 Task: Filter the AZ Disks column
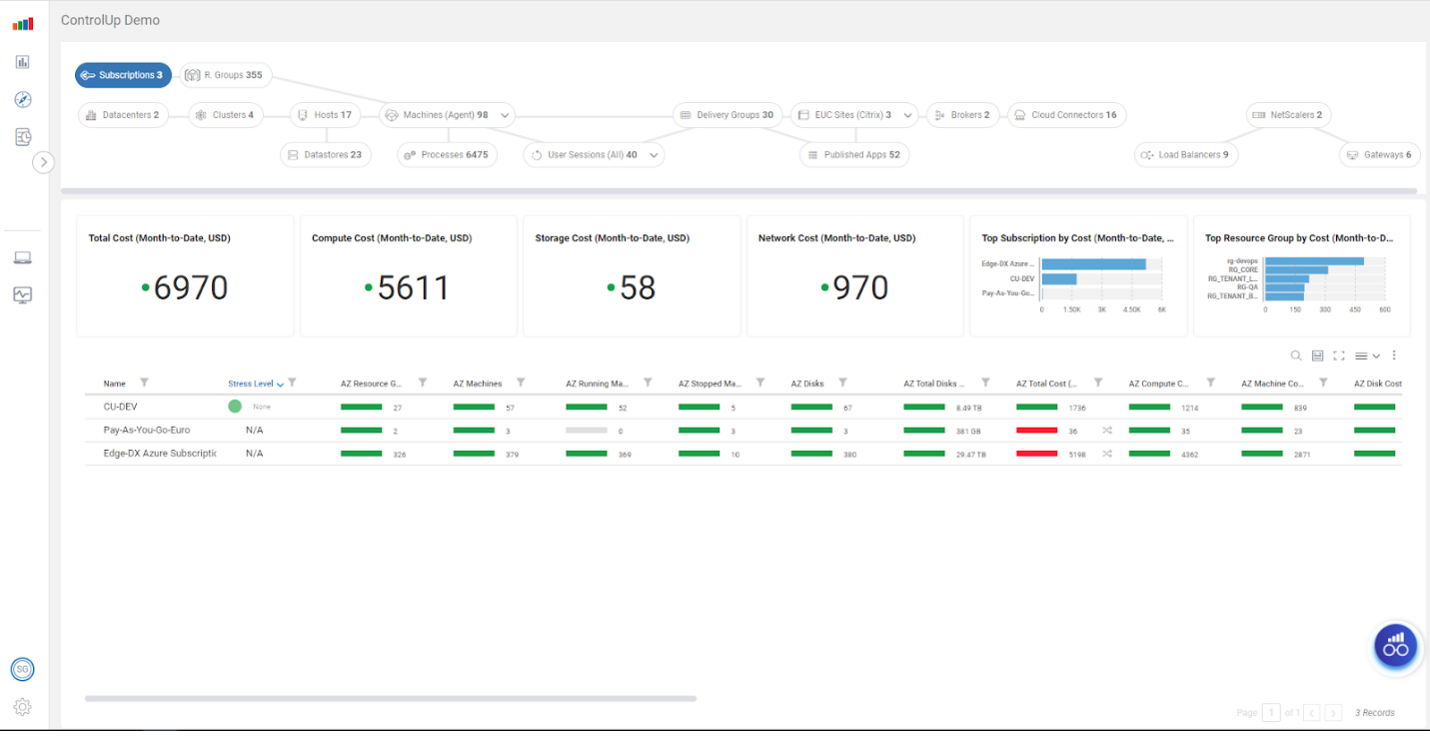coord(842,383)
